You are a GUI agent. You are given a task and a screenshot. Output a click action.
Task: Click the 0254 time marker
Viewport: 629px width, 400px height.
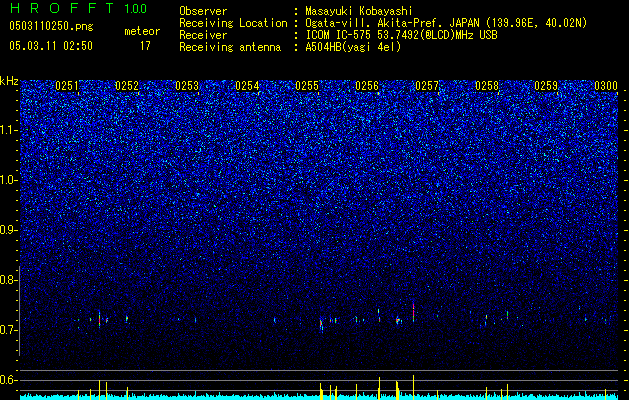[247, 86]
